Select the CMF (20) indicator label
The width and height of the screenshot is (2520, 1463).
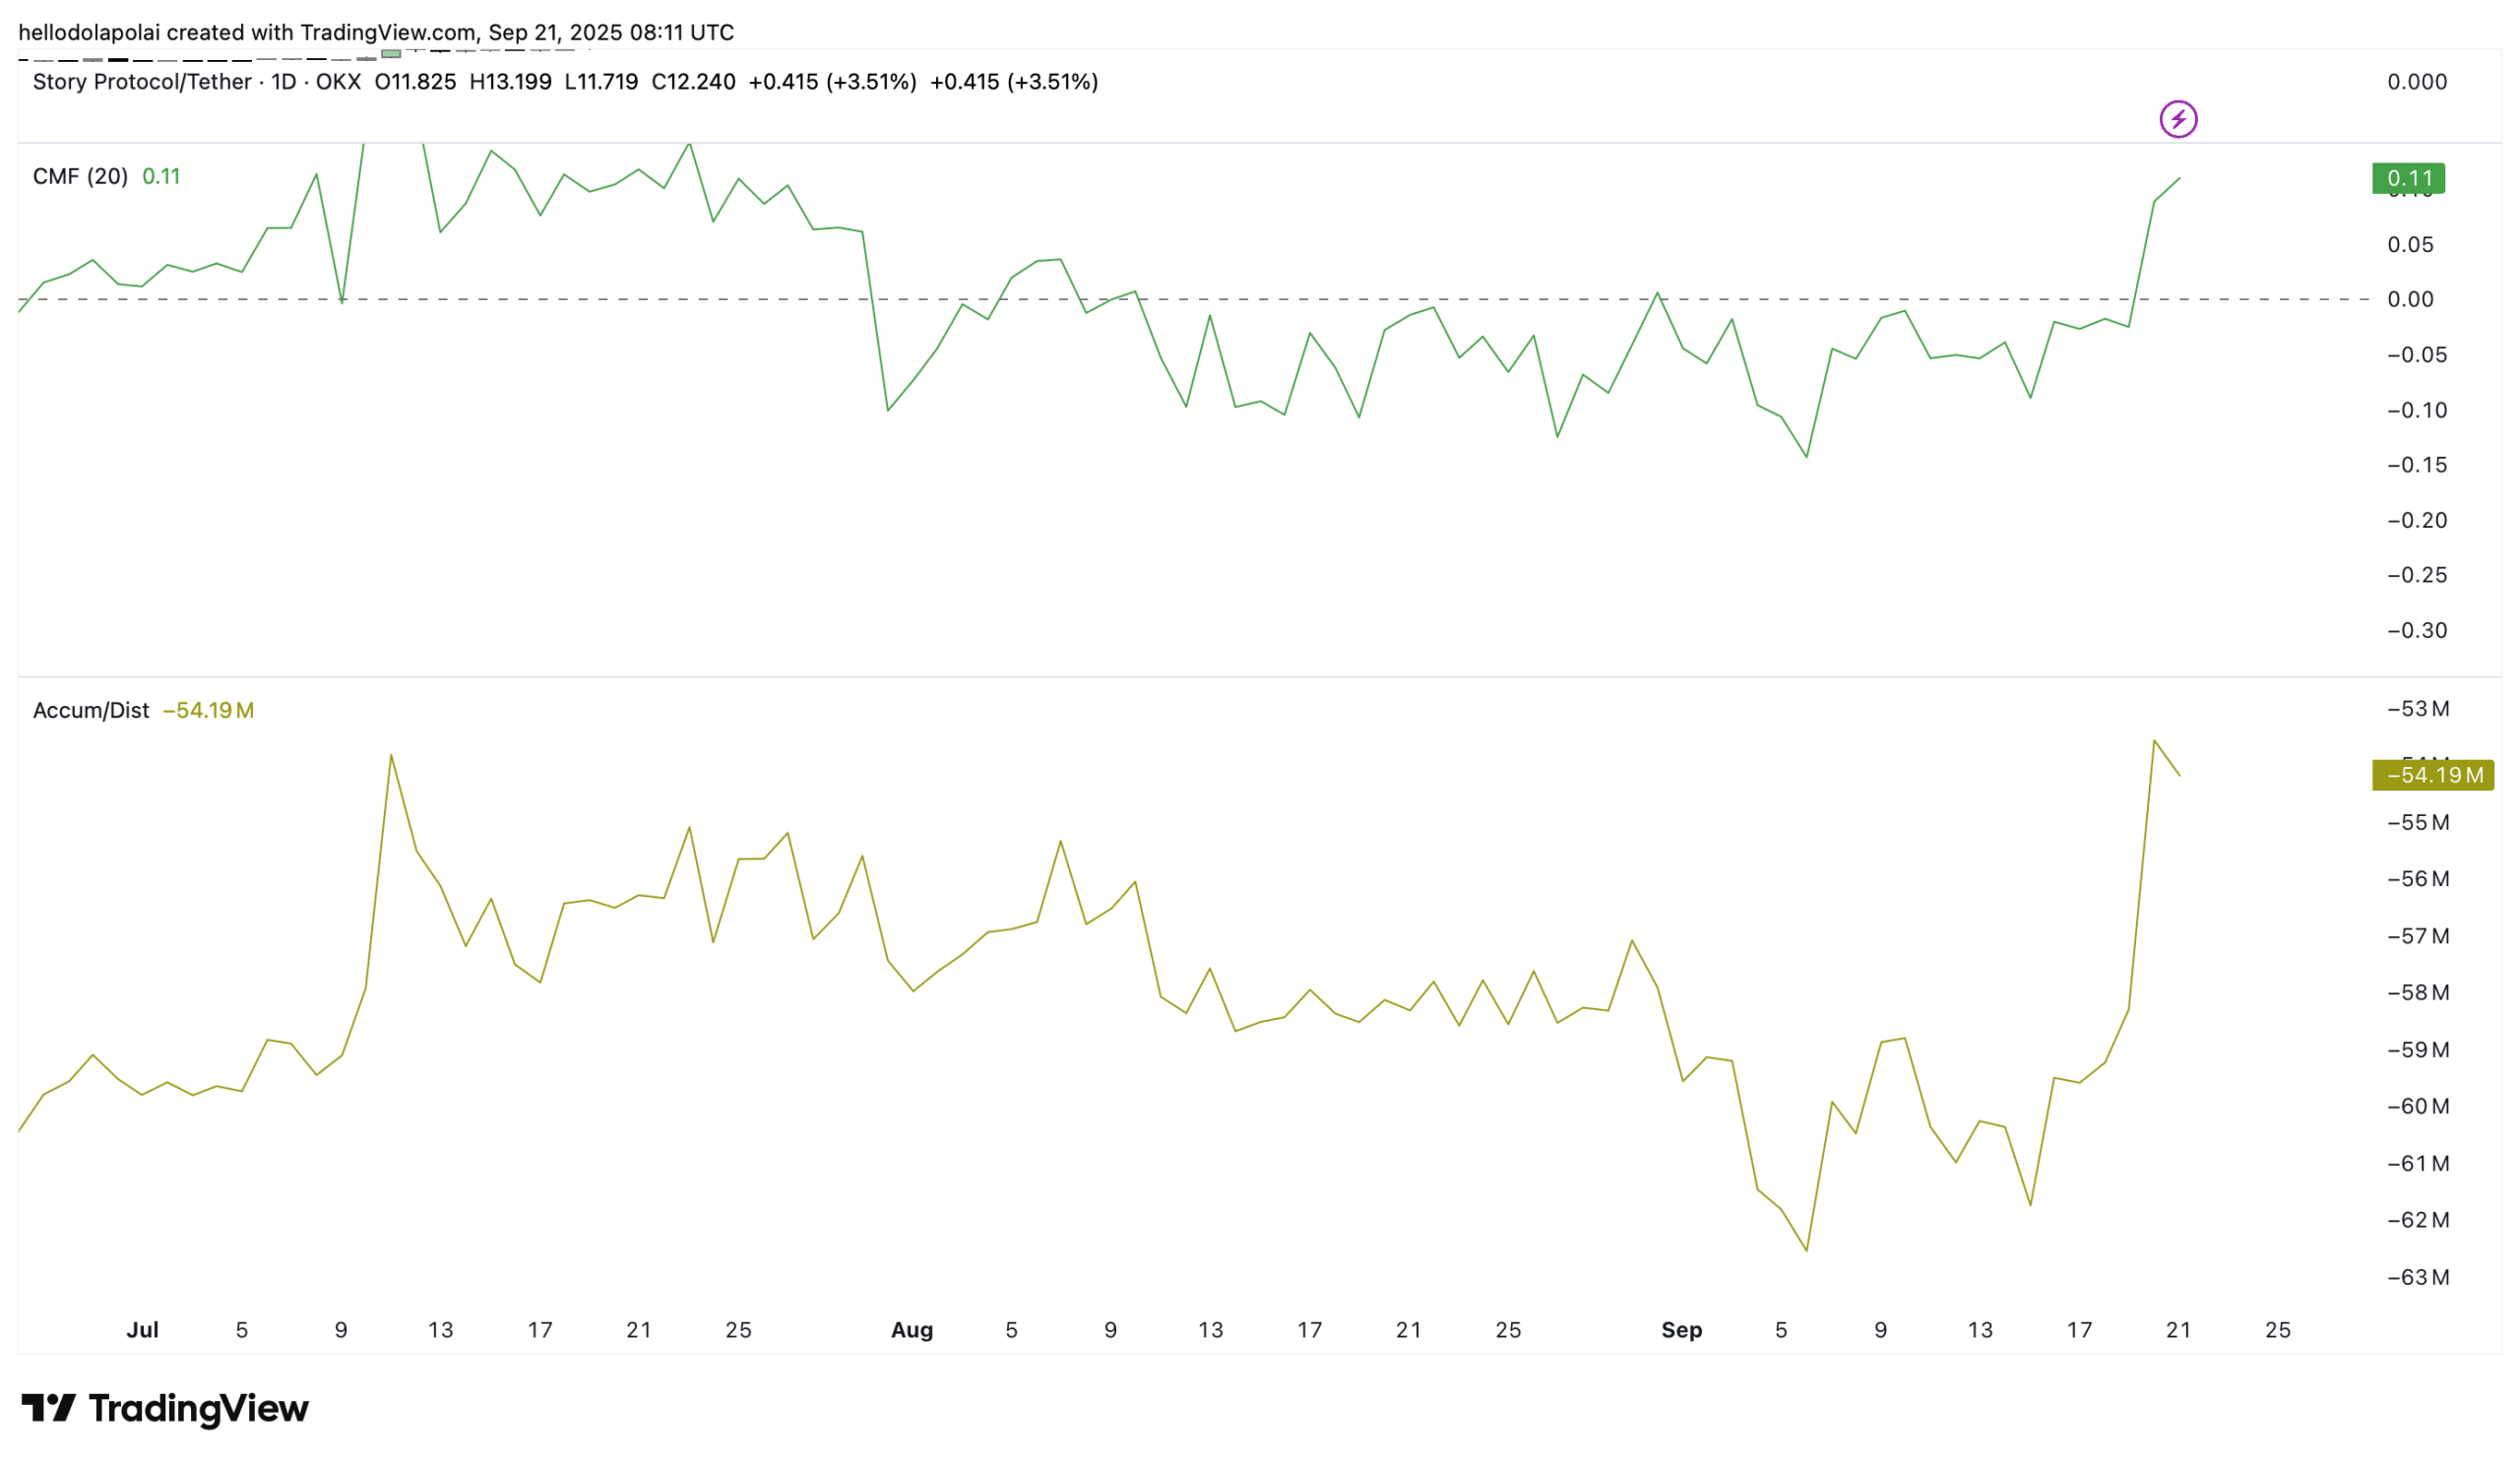click(80, 177)
